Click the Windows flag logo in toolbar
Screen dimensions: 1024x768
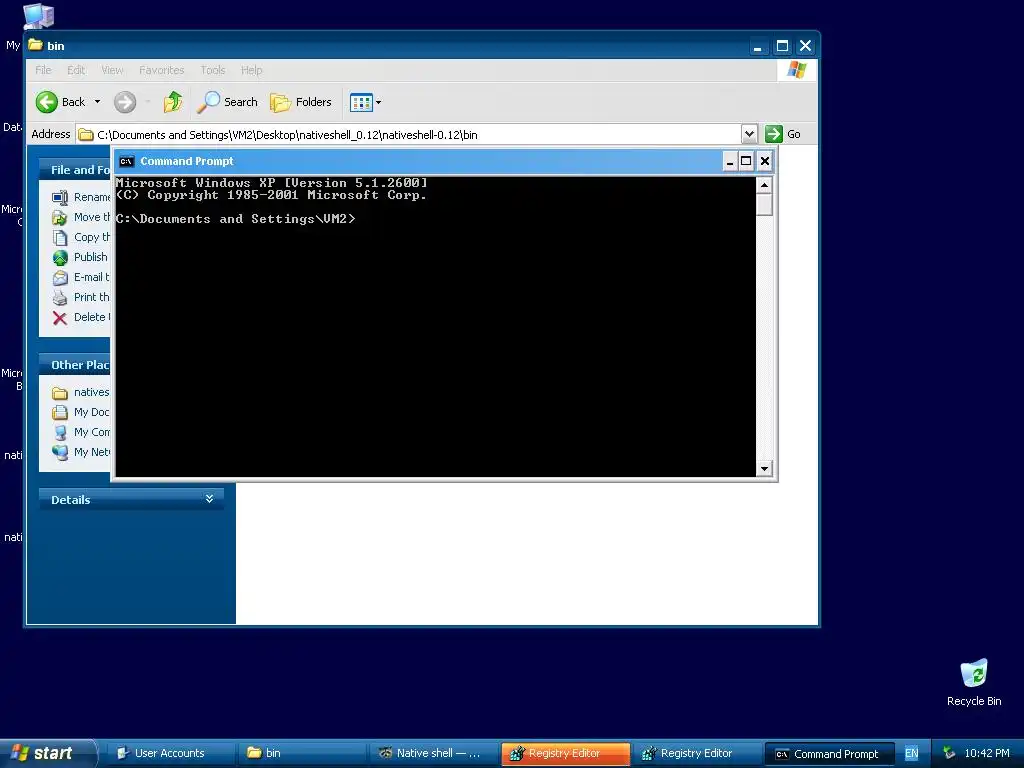[796, 69]
